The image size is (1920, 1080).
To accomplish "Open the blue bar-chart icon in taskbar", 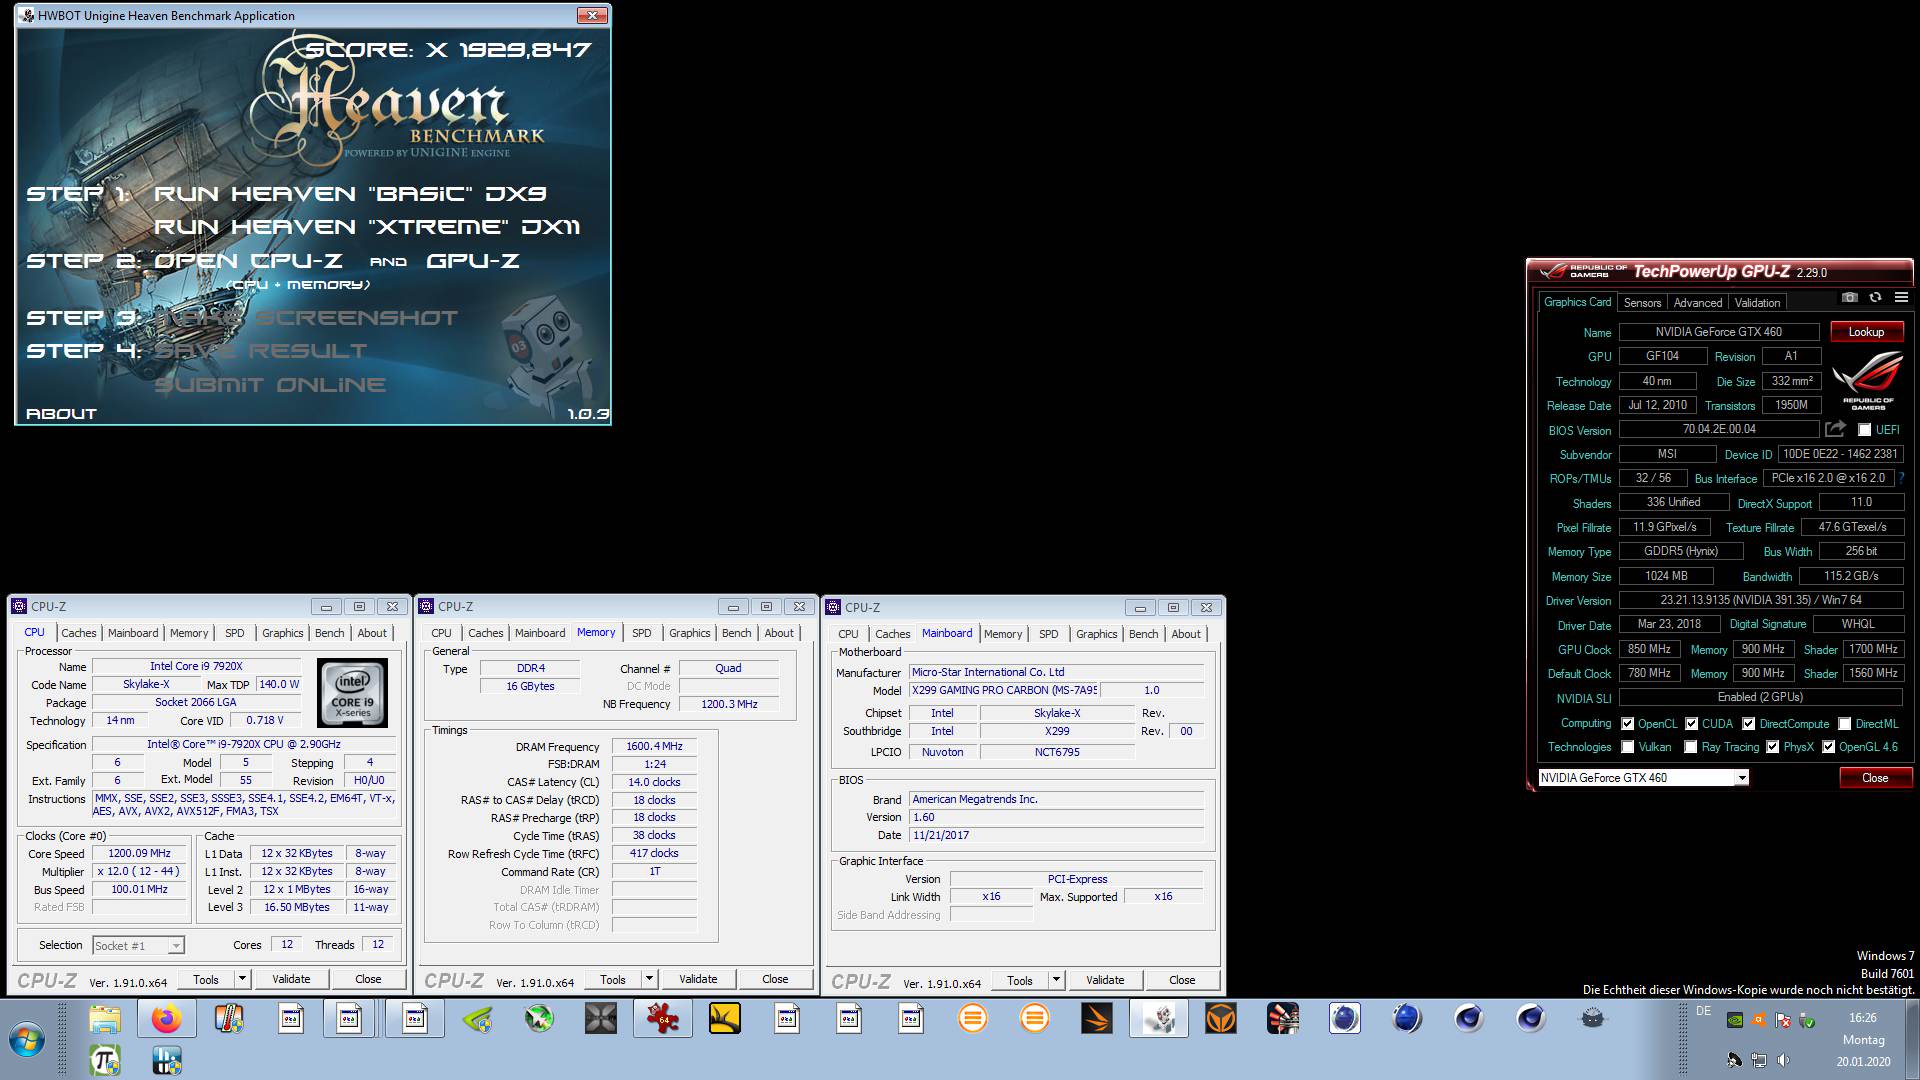I will [x=167, y=1060].
